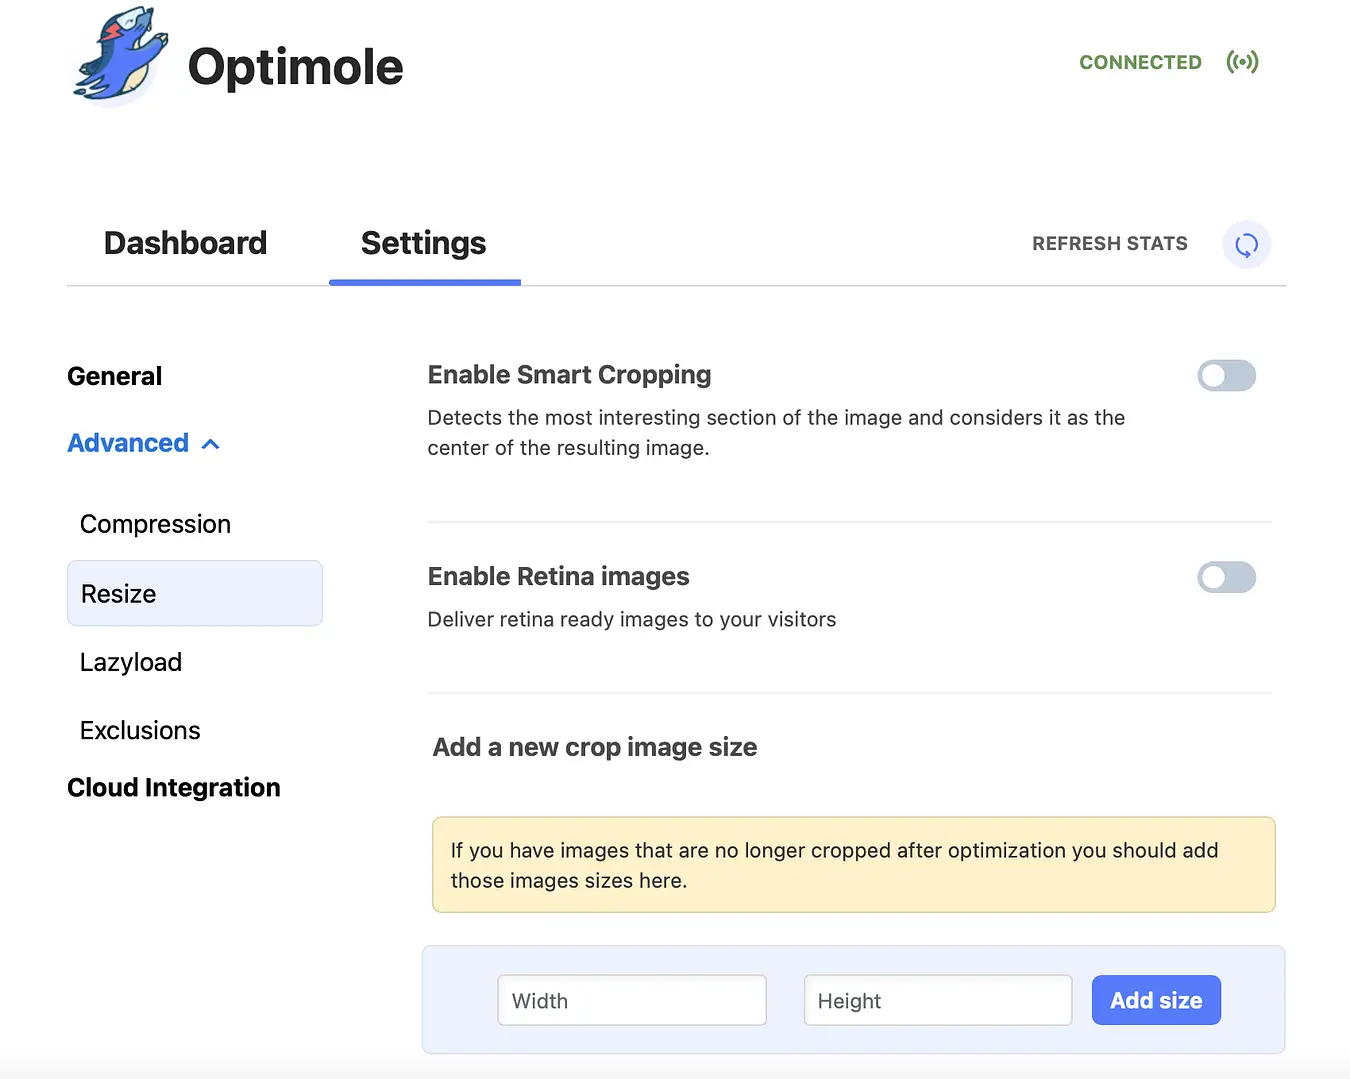Click into the Height input field
Image resolution: width=1350 pixels, height=1079 pixels.
pyautogui.click(x=937, y=1000)
